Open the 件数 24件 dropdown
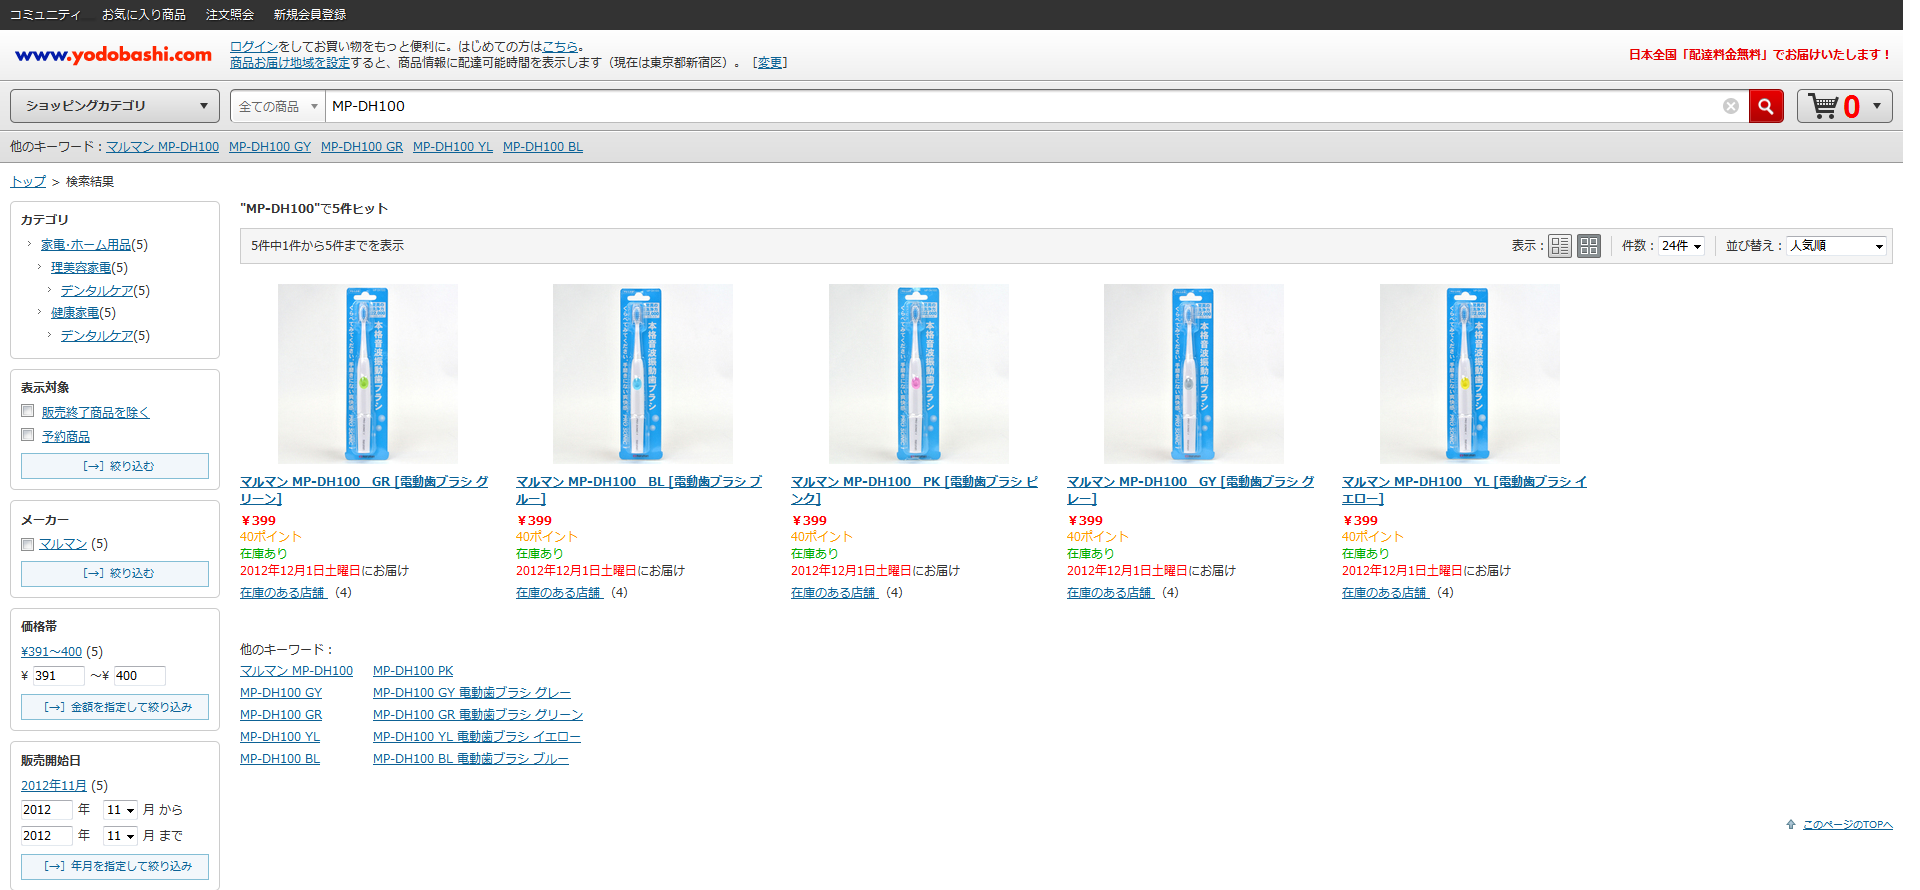Viewport: 1920px width, 890px height. [x=1682, y=246]
